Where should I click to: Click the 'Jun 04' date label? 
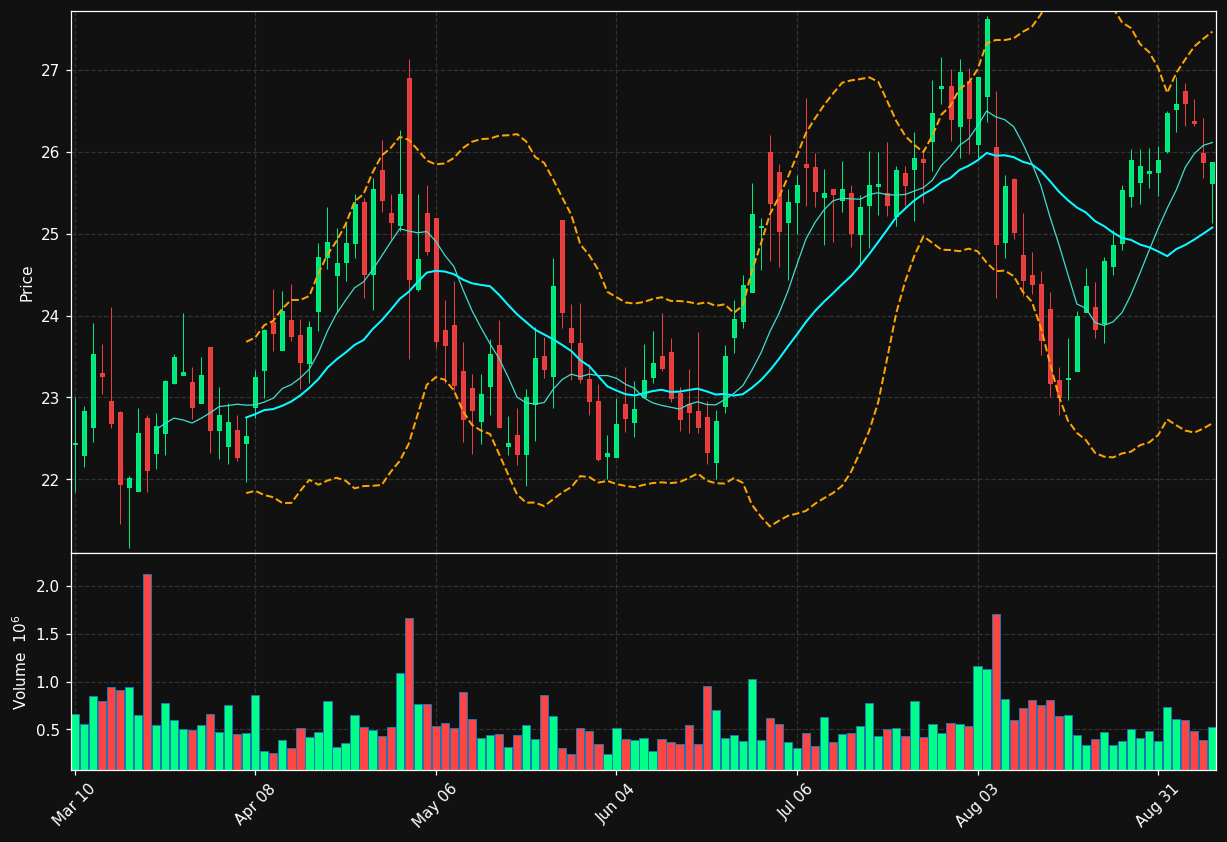615,804
